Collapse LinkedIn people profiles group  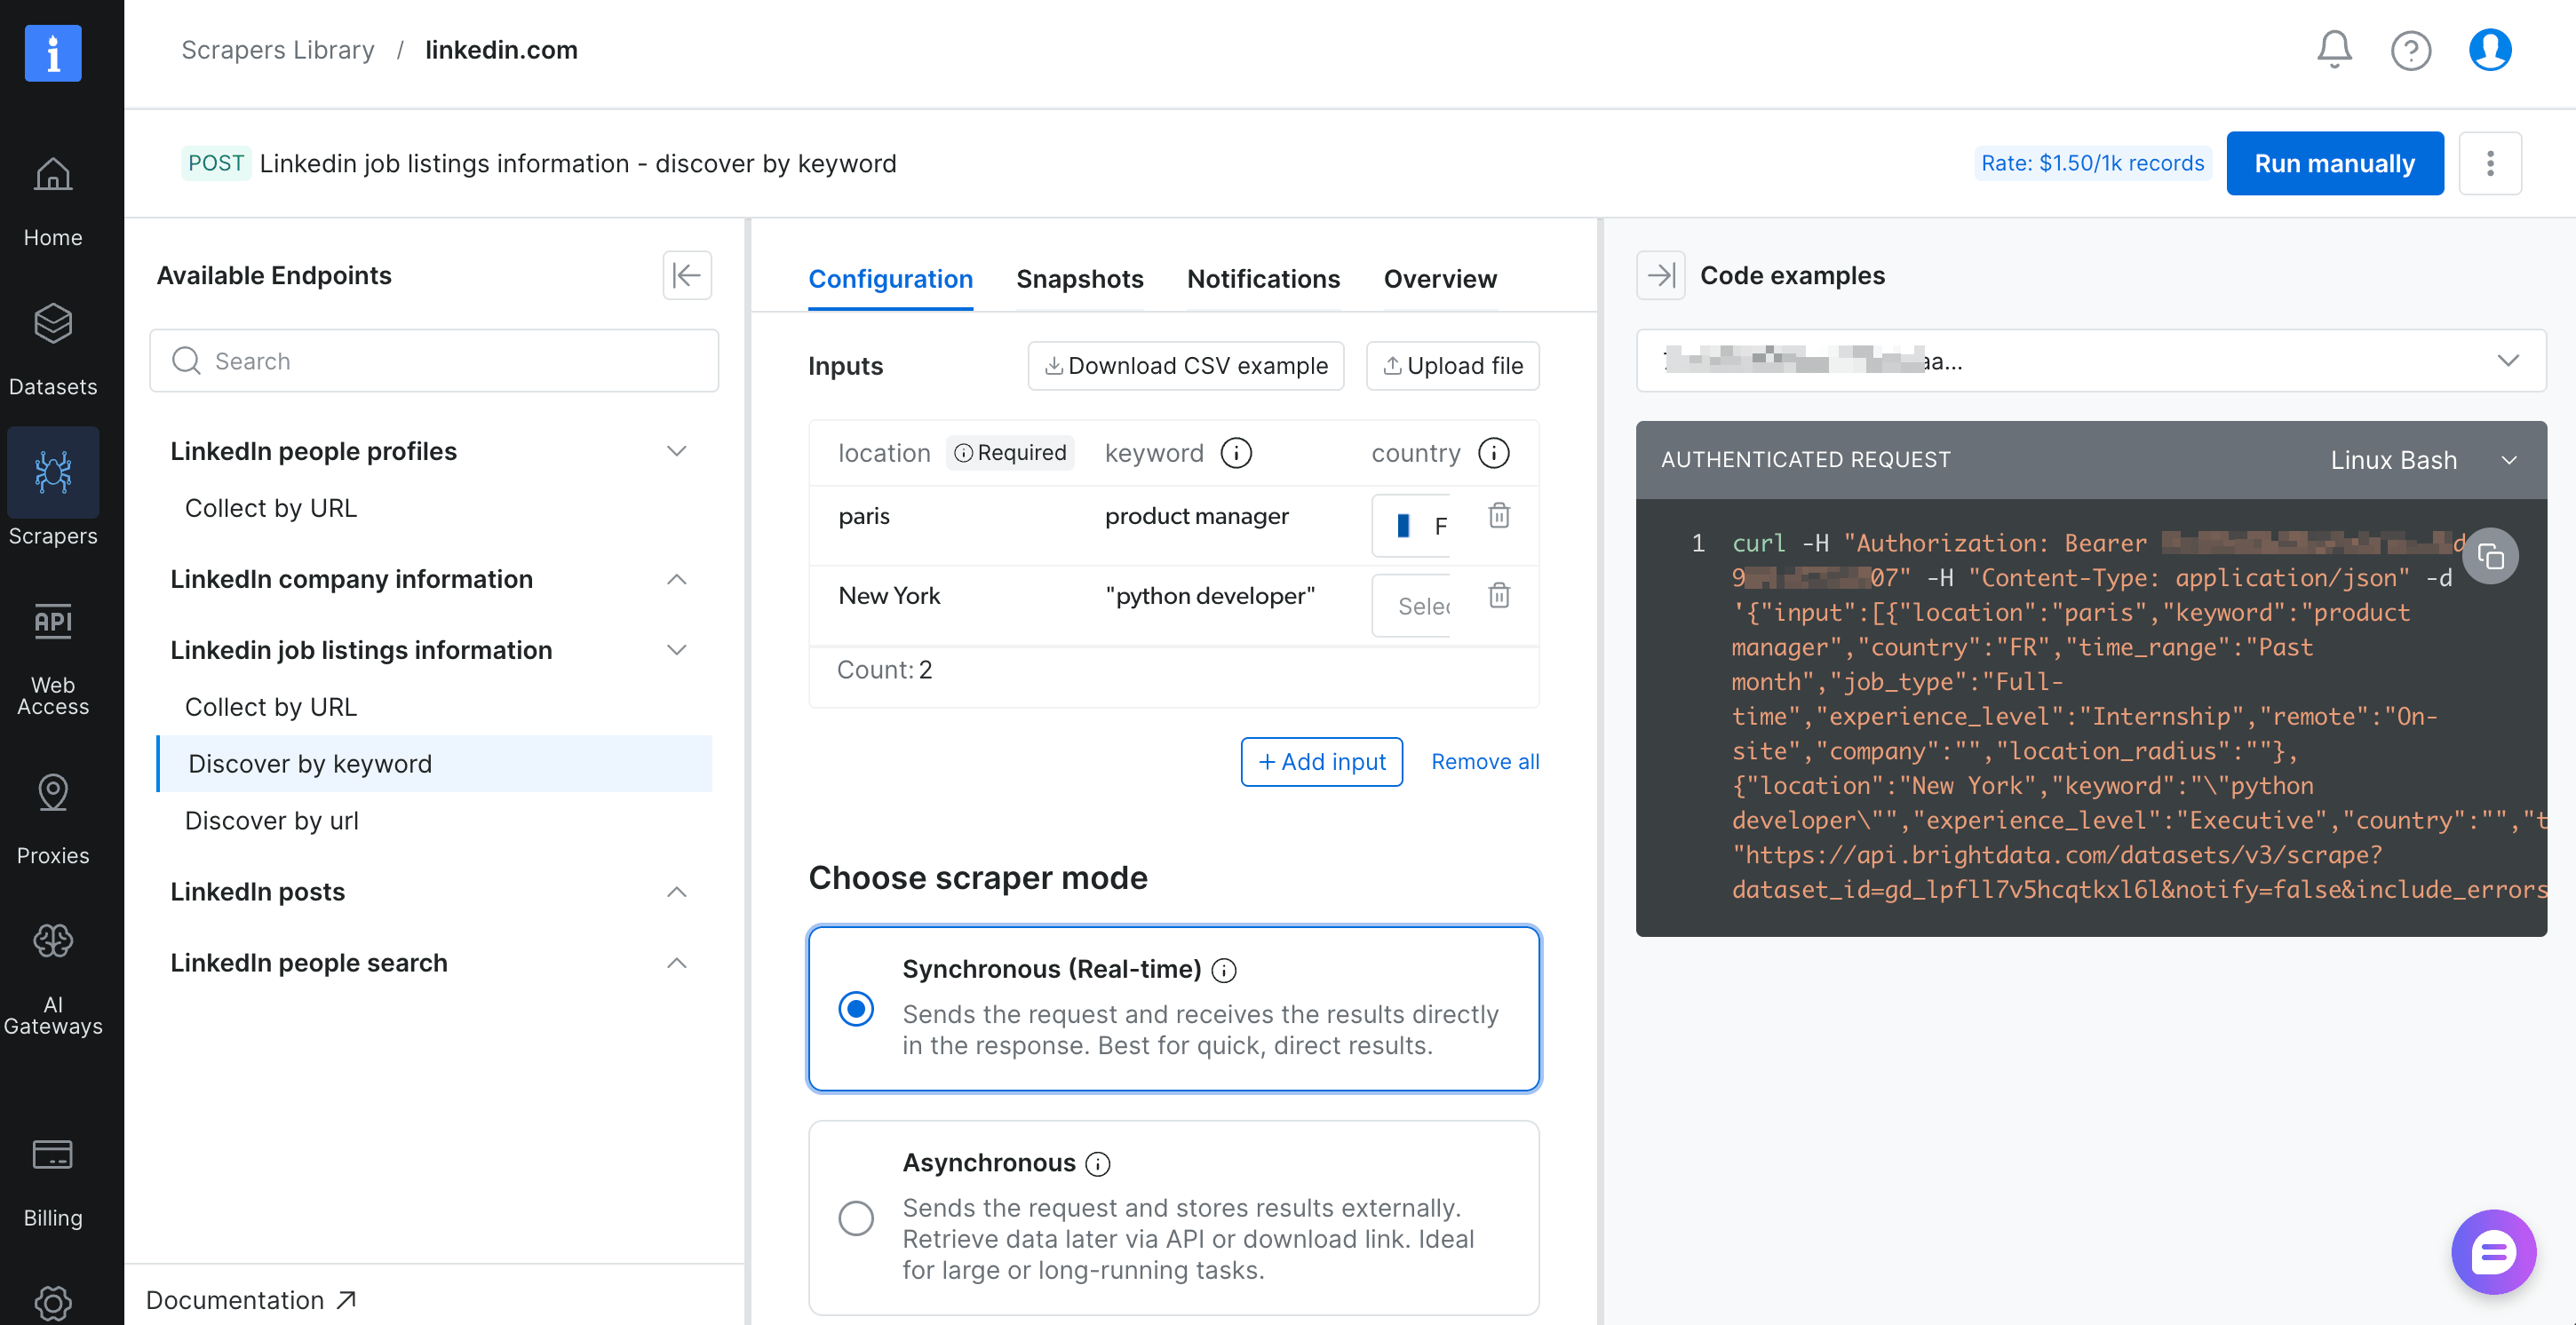click(677, 451)
